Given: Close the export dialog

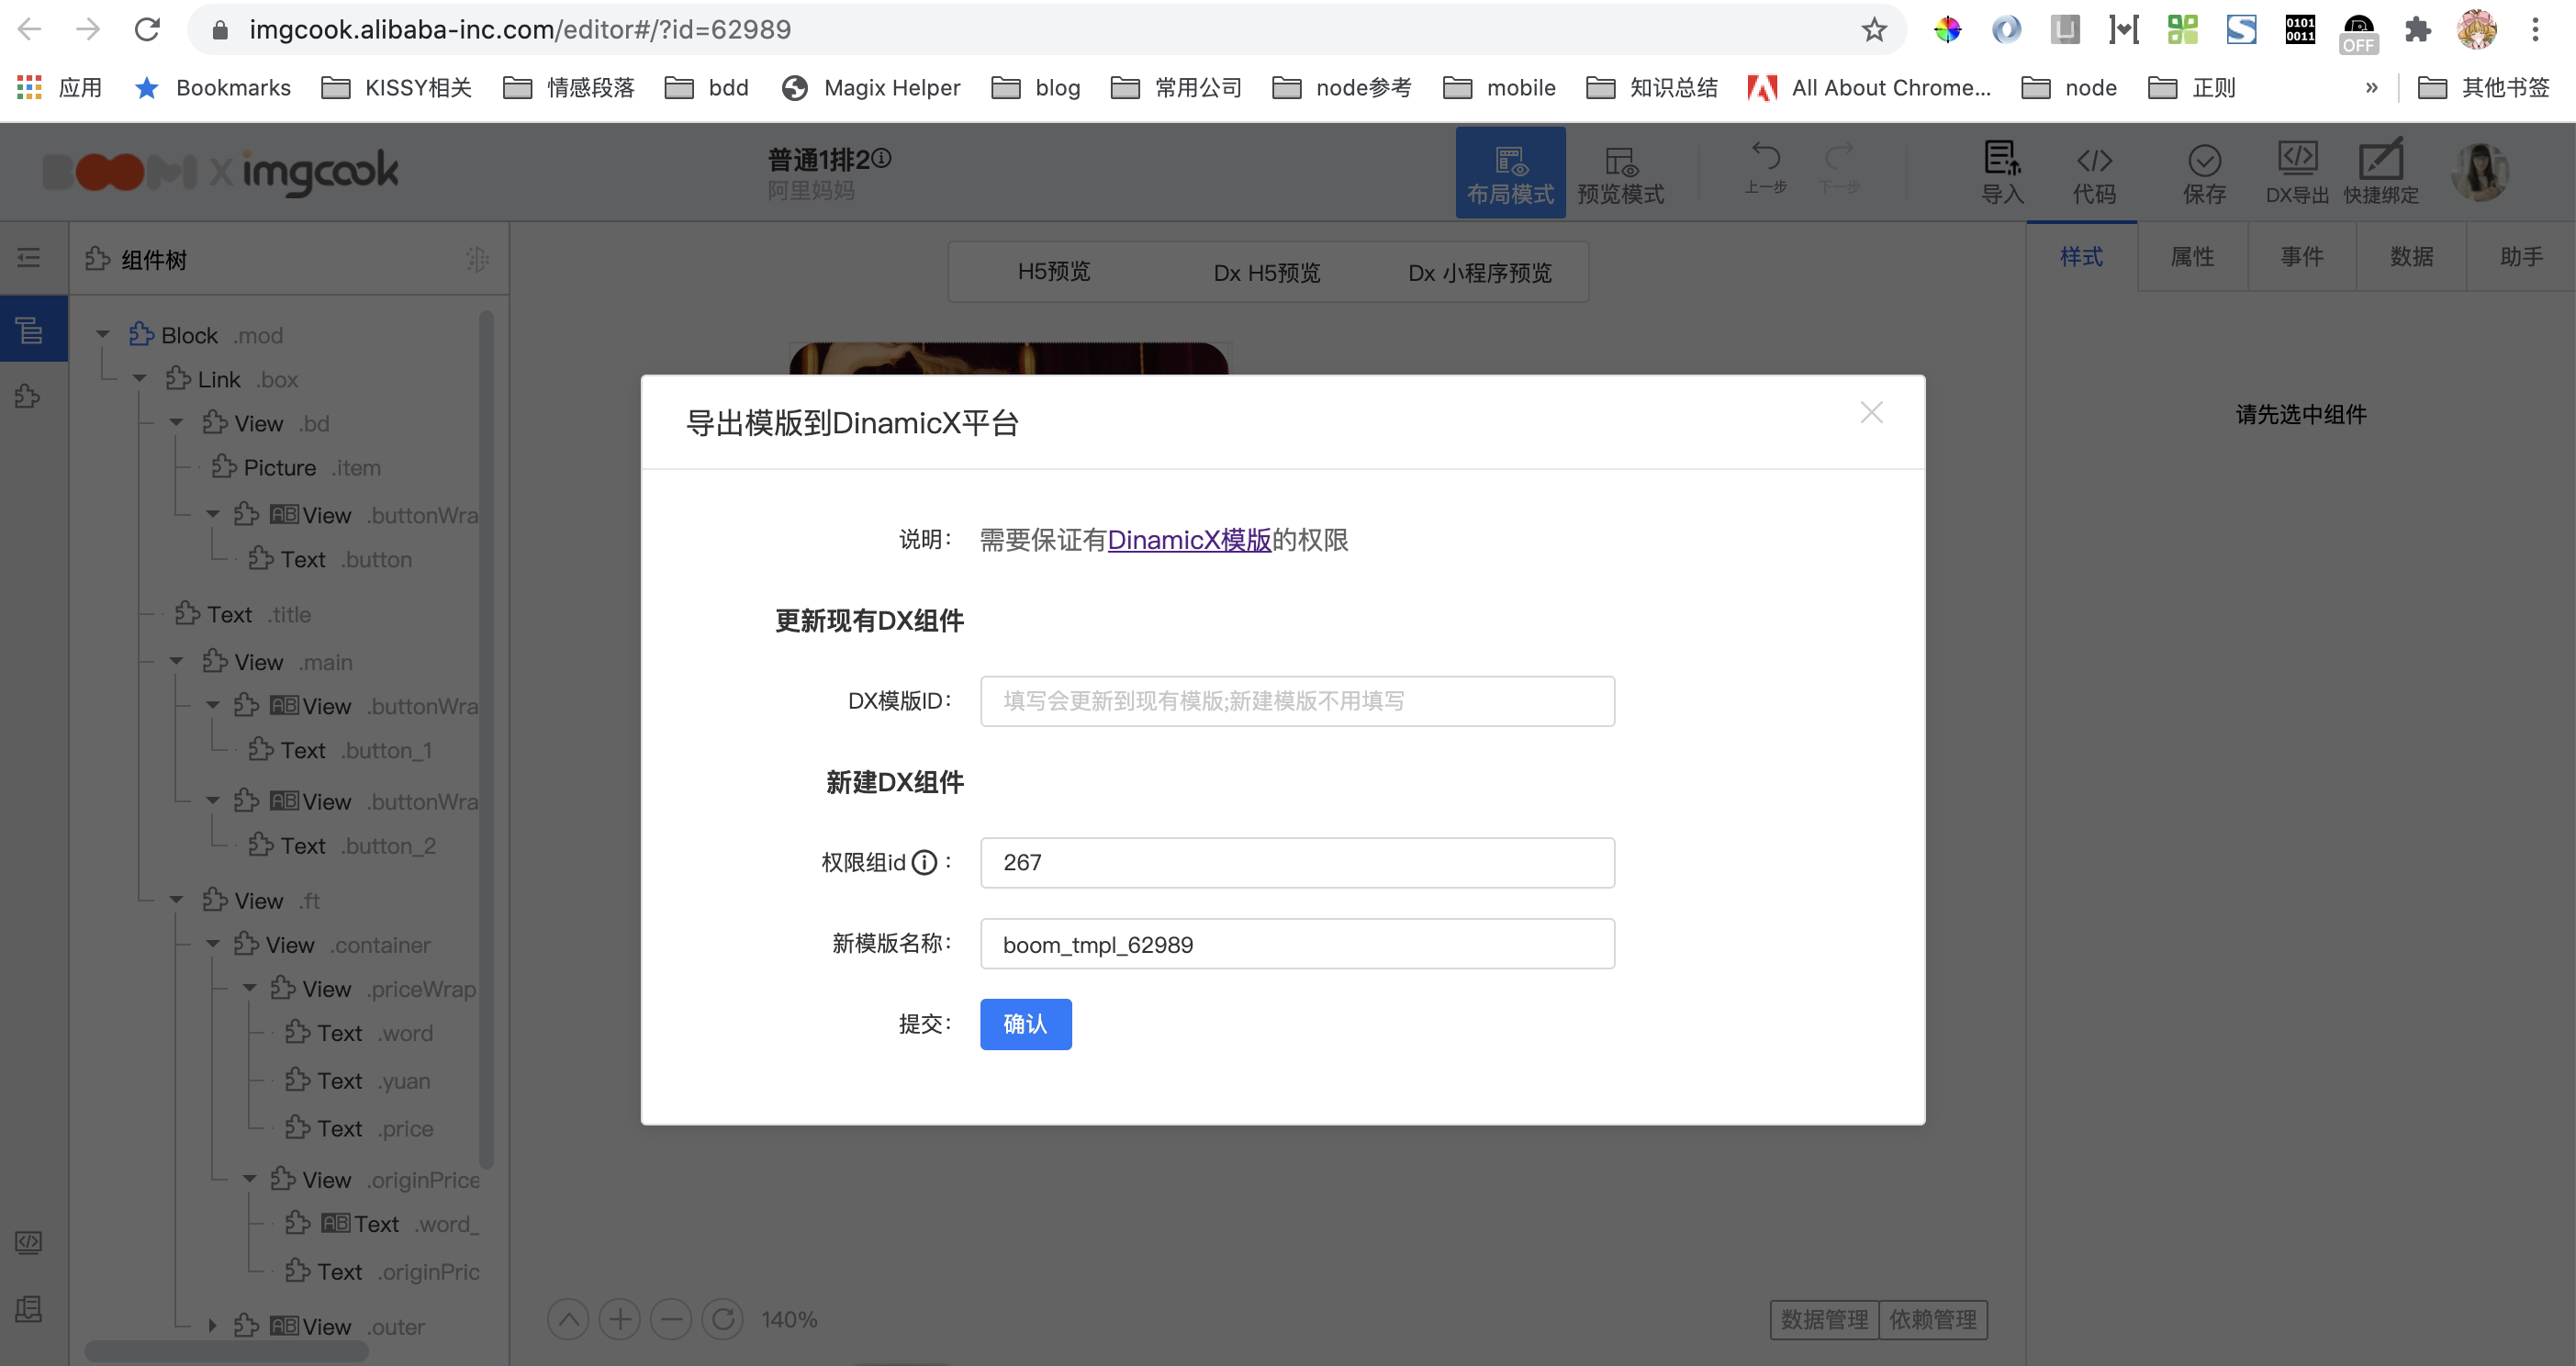Looking at the screenshot, I should (x=1871, y=412).
